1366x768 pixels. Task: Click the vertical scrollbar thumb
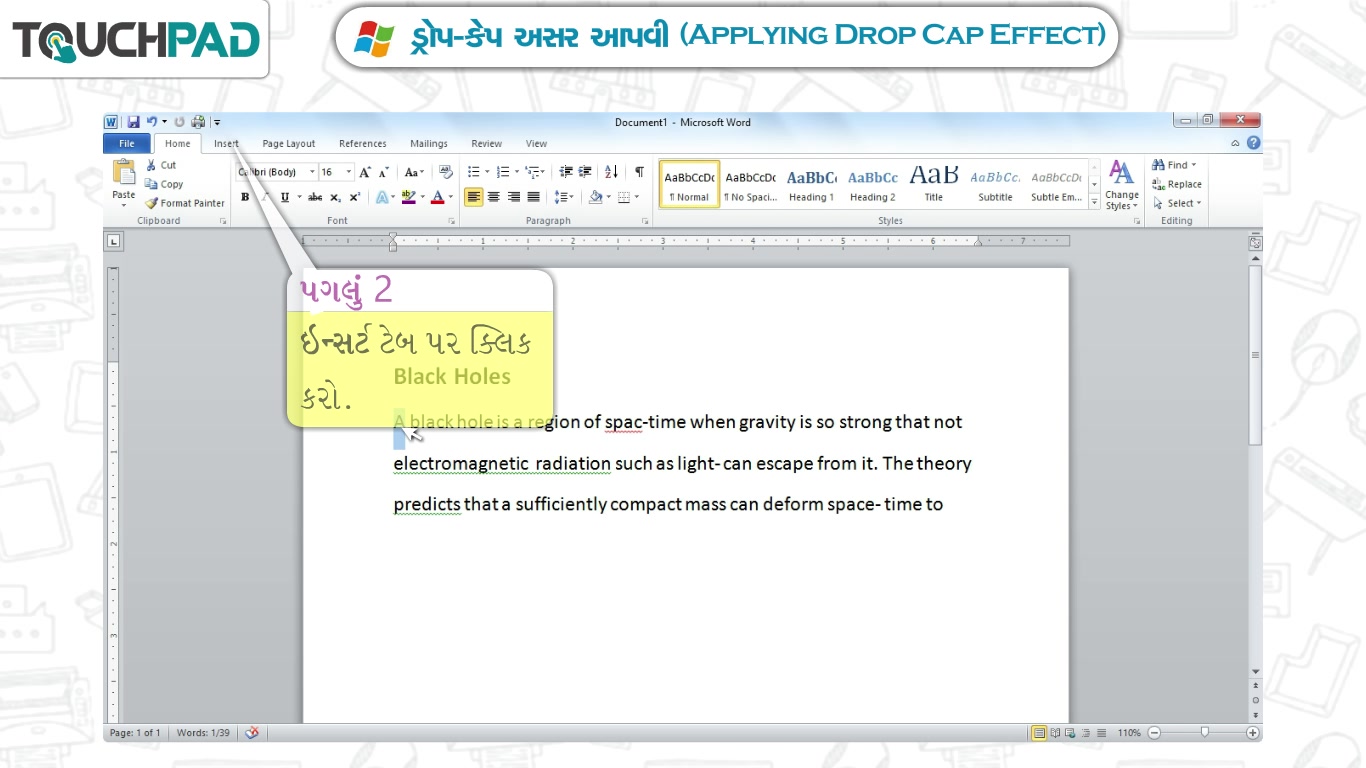(x=1255, y=355)
